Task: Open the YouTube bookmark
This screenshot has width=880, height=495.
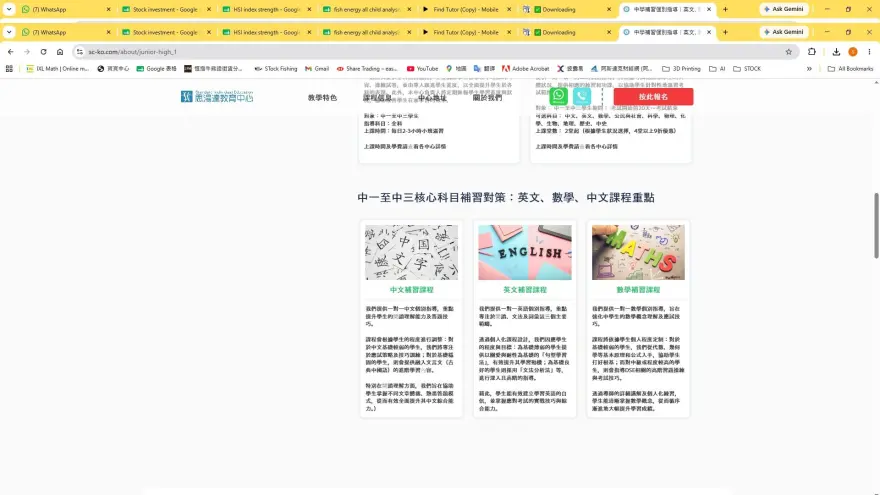Action: pyautogui.click(x=422, y=68)
